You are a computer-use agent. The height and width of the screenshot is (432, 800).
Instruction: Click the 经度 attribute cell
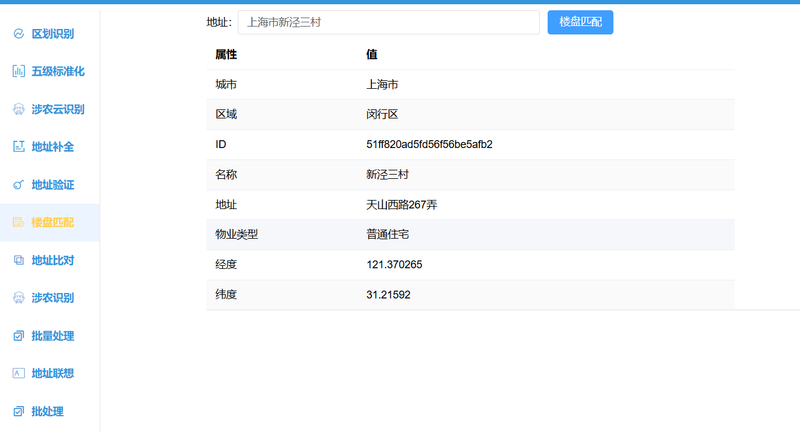pos(226,264)
